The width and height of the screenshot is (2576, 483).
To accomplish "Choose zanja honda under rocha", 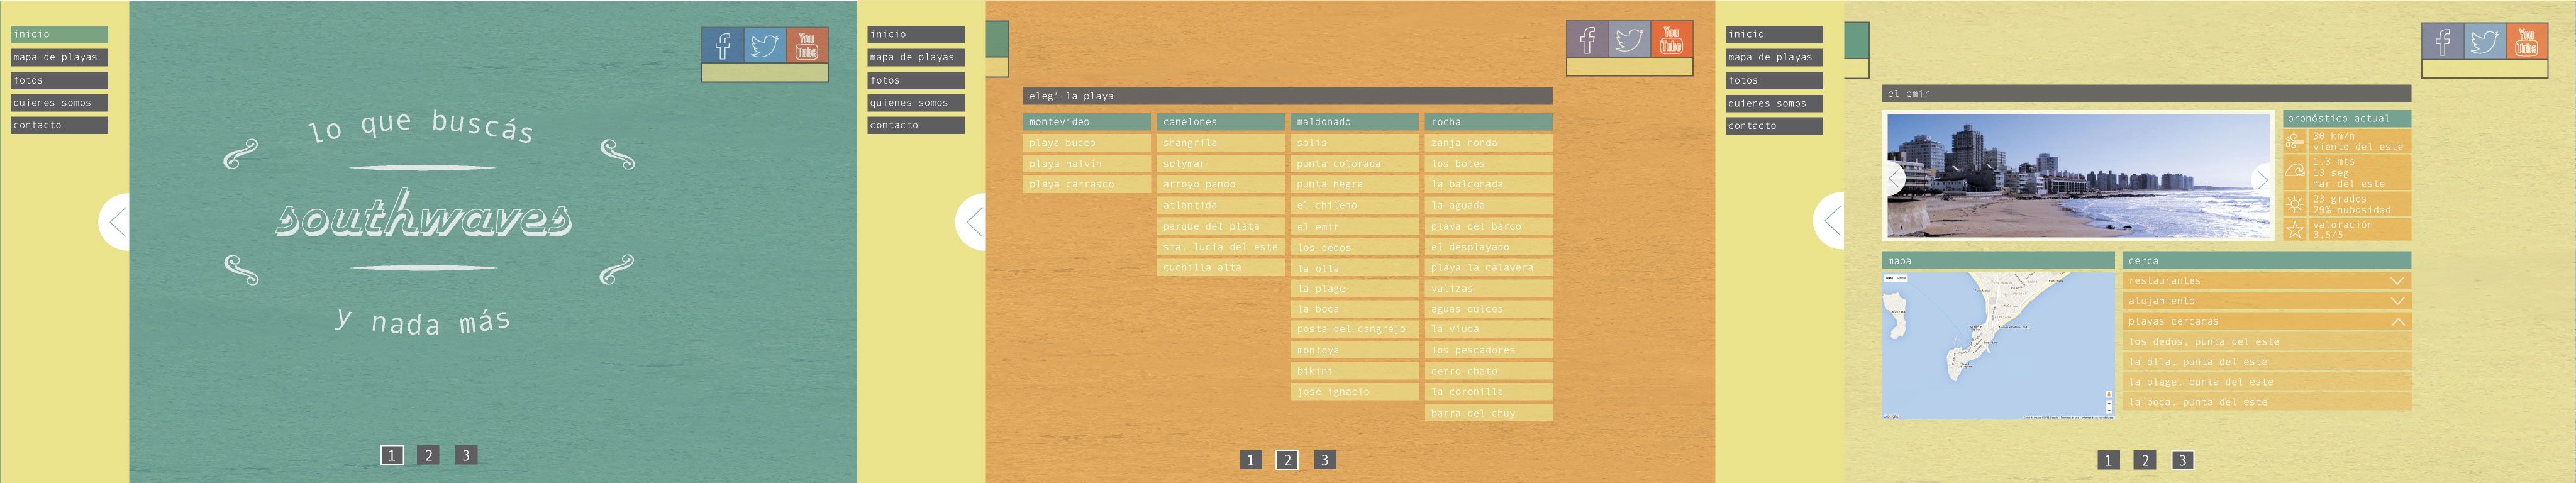I will tap(1489, 143).
